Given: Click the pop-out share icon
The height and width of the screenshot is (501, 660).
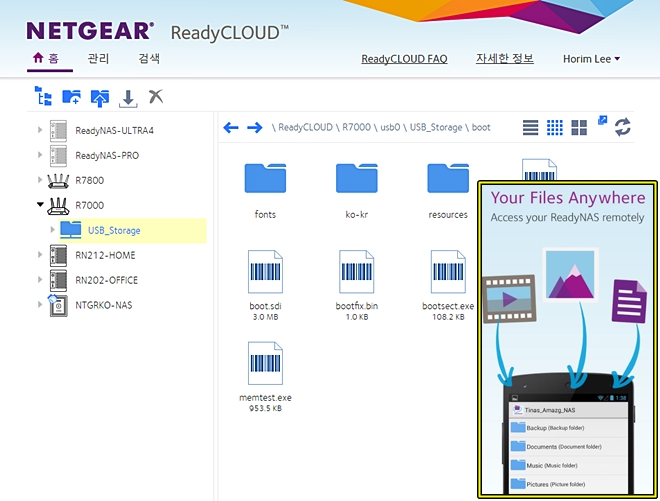Looking at the screenshot, I should pyautogui.click(x=603, y=120).
